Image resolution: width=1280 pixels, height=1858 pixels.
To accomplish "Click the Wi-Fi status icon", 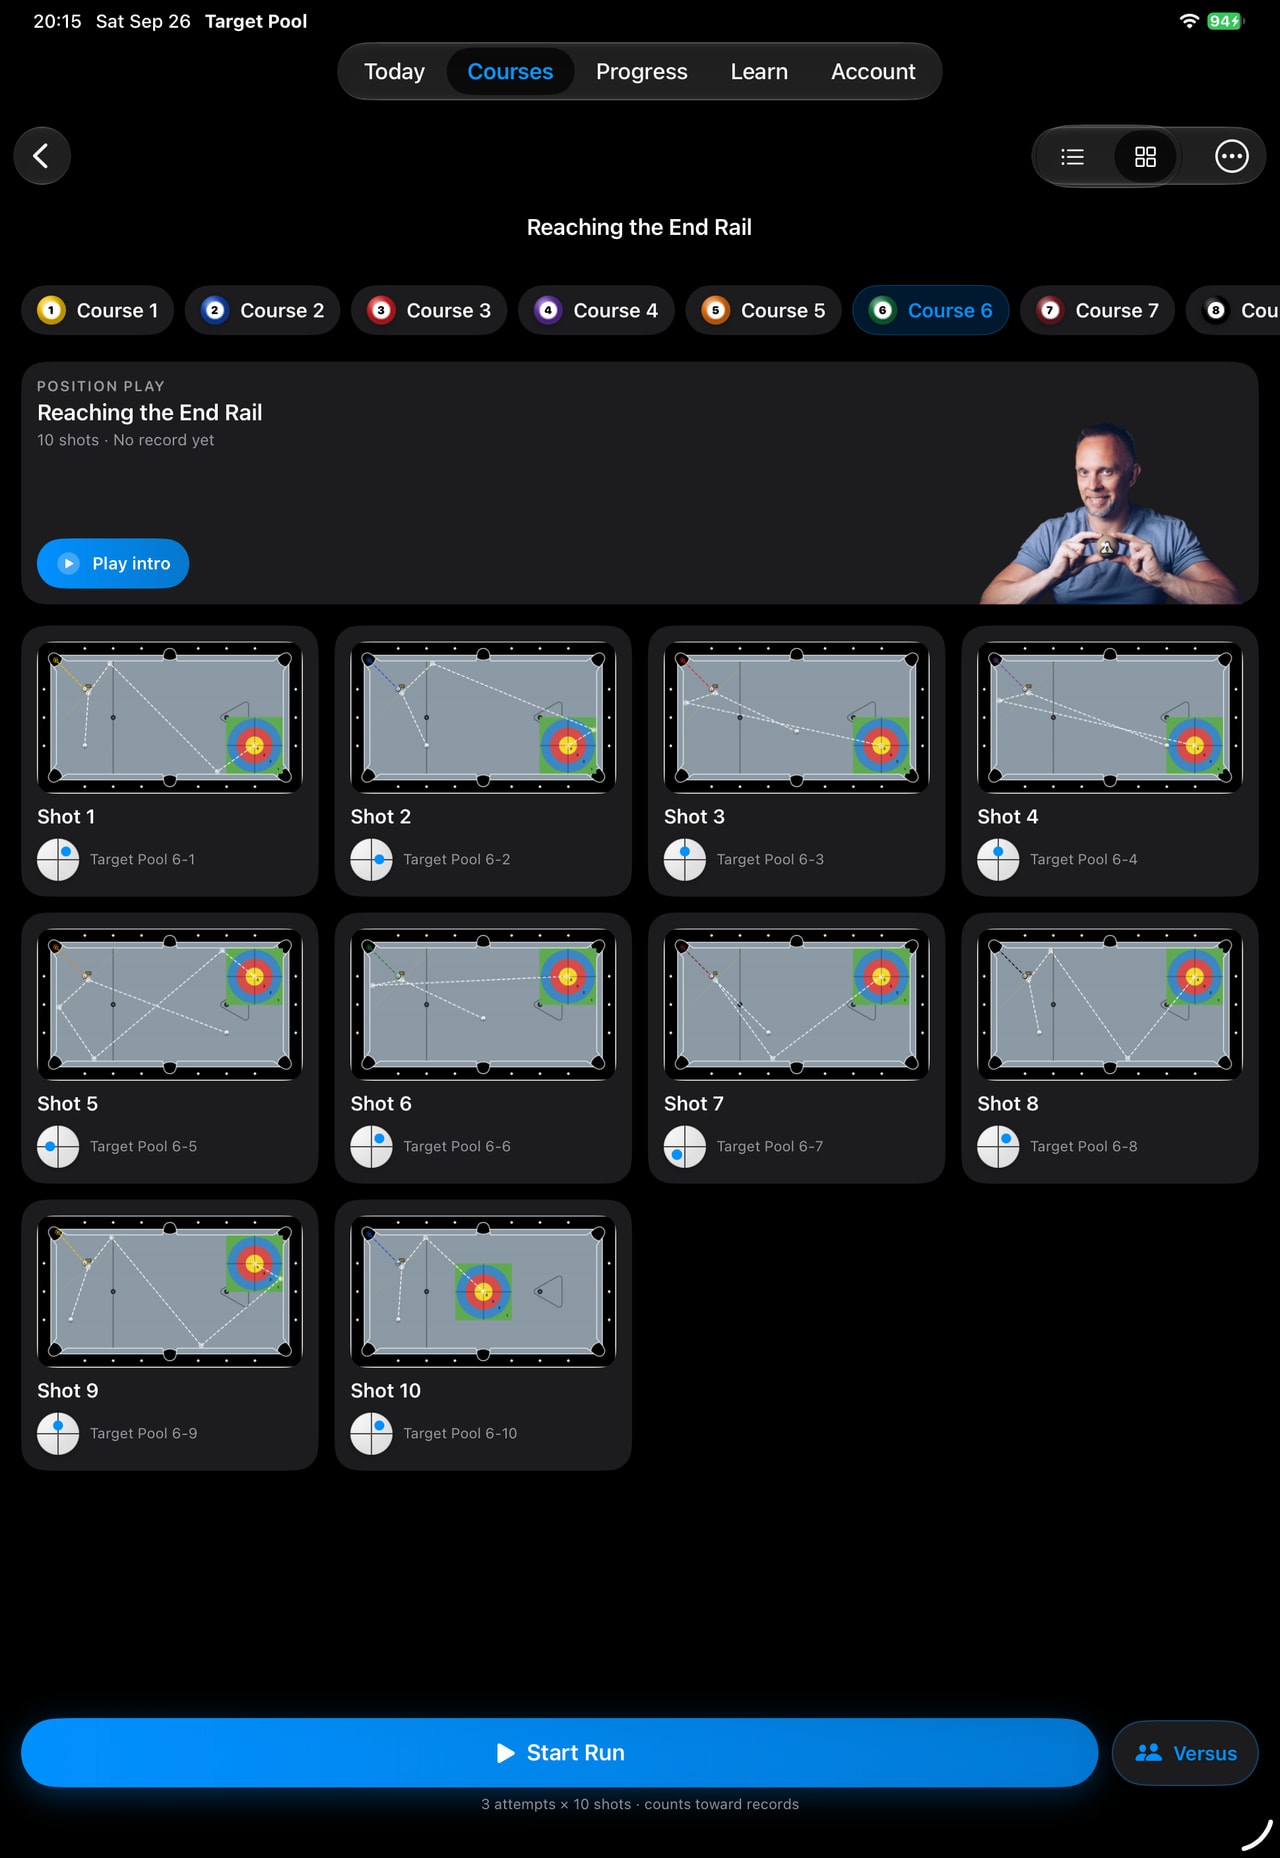I will (1189, 21).
